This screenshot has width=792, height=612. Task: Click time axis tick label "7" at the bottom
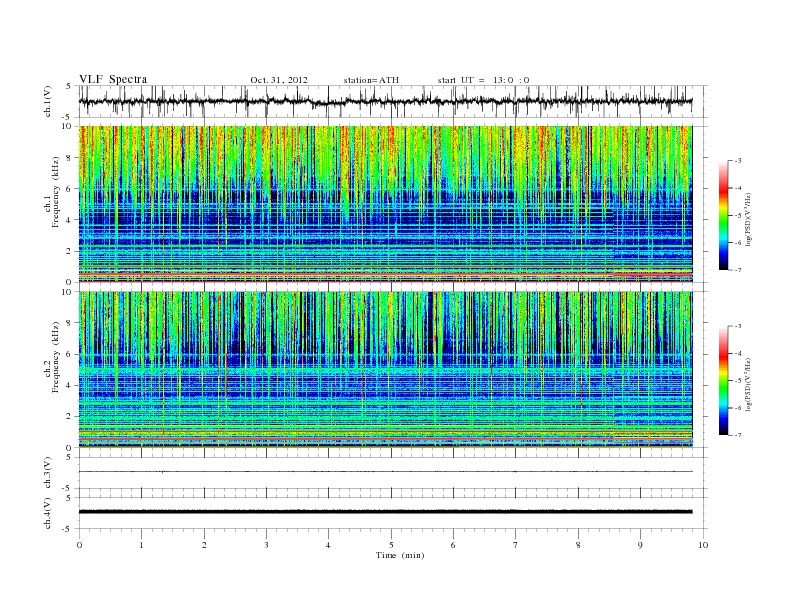[515, 545]
